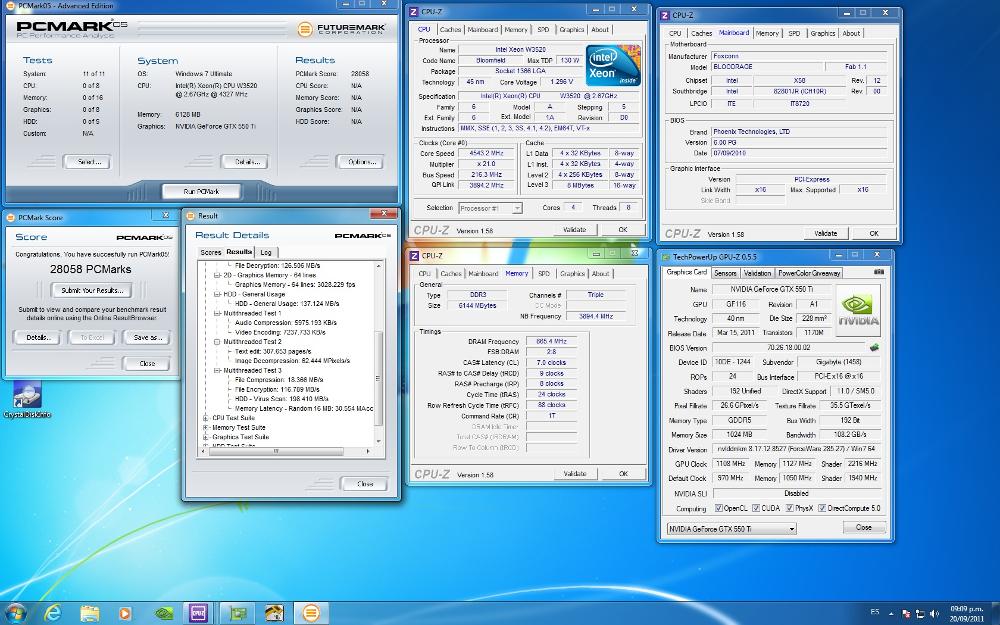Switch to Scores tab in Result Details

click(210, 253)
